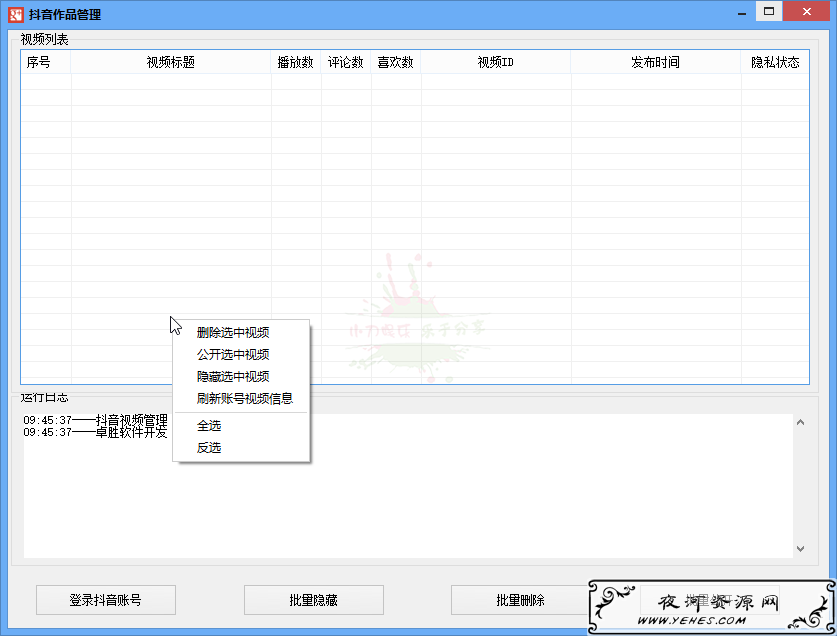
Task: Click the 批量删除 button
Action: 520,600
